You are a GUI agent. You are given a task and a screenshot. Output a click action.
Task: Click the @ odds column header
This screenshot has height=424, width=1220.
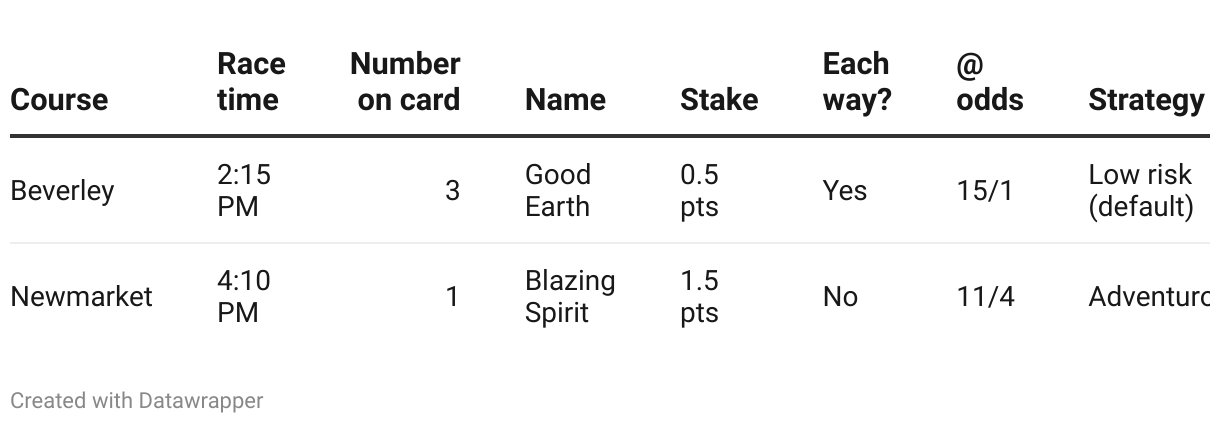coord(989,82)
